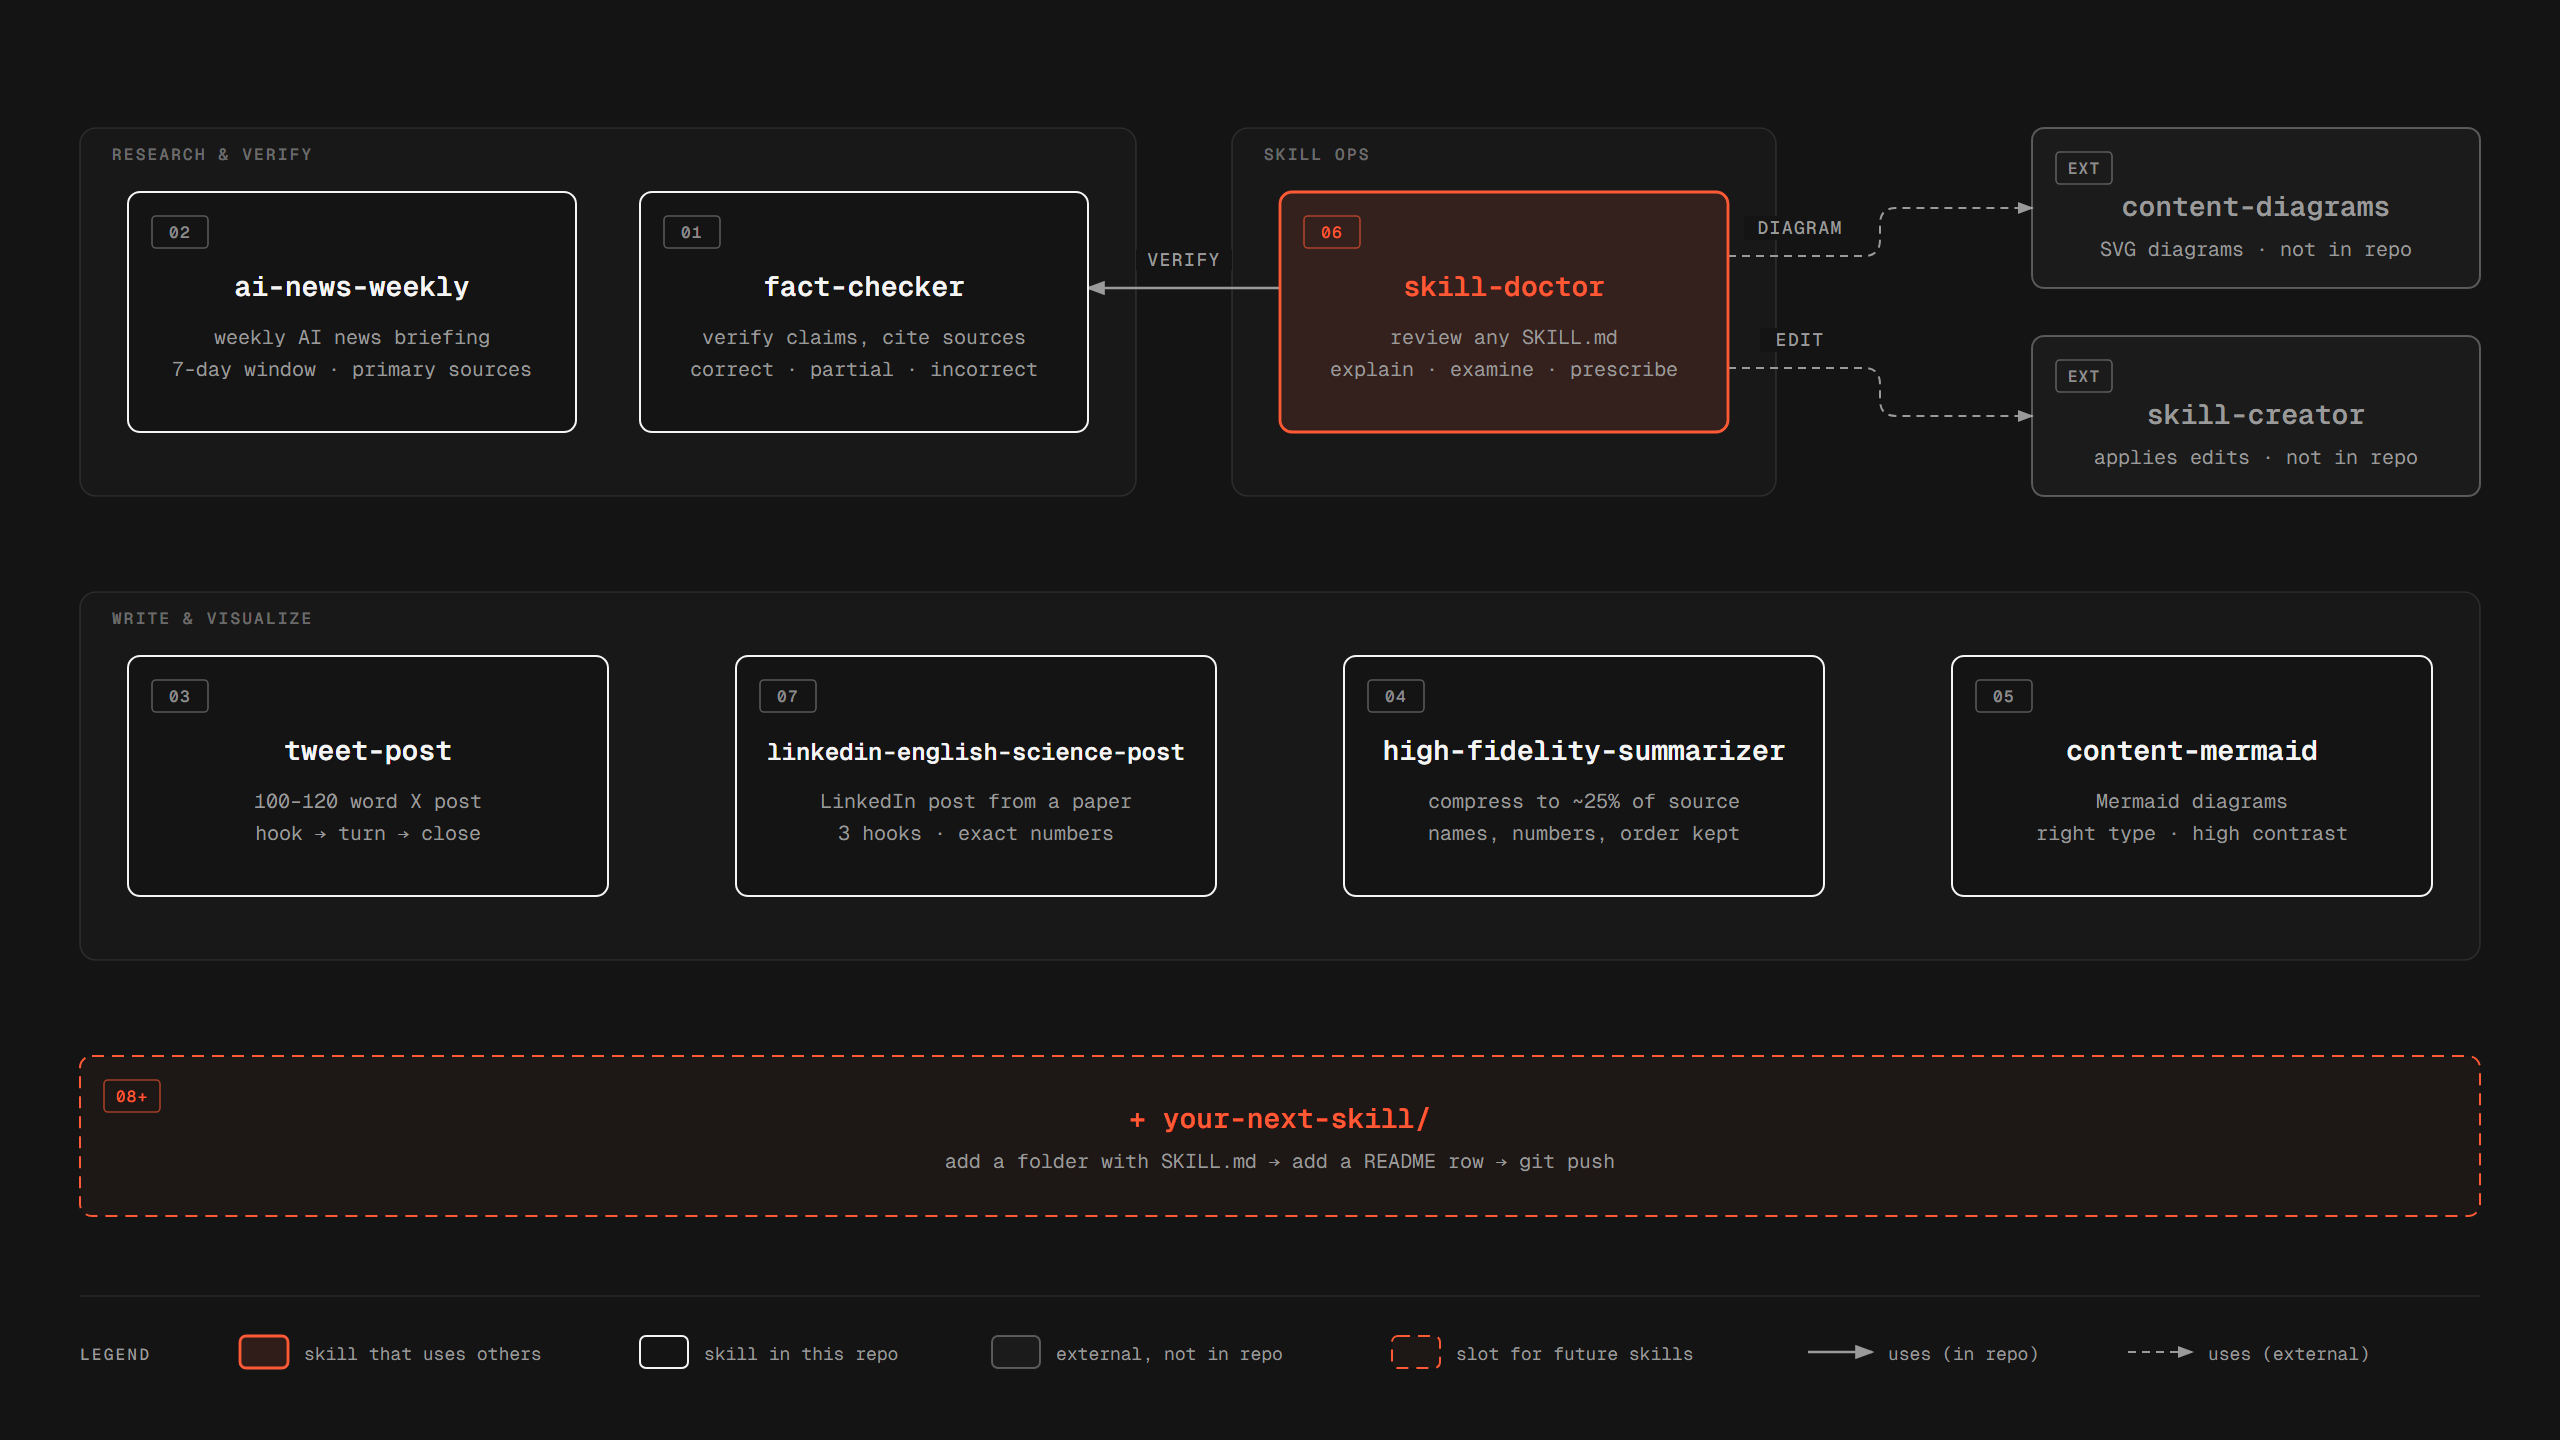
Task: Click the EDIT connector label
Action: (x=1799, y=340)
